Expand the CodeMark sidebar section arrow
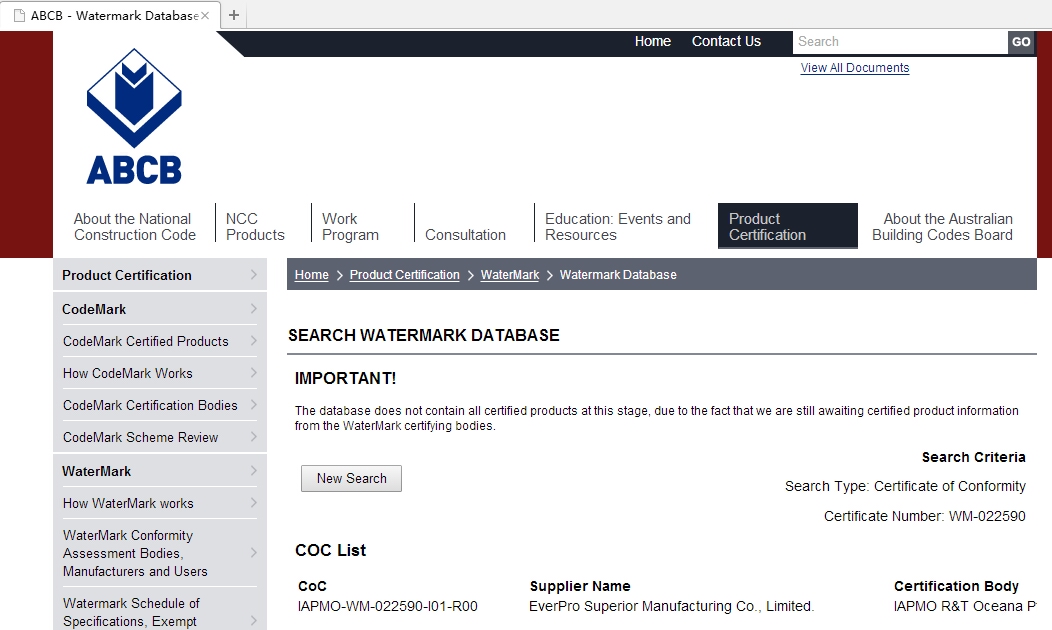1052x630 pixels. coord(254,309)
